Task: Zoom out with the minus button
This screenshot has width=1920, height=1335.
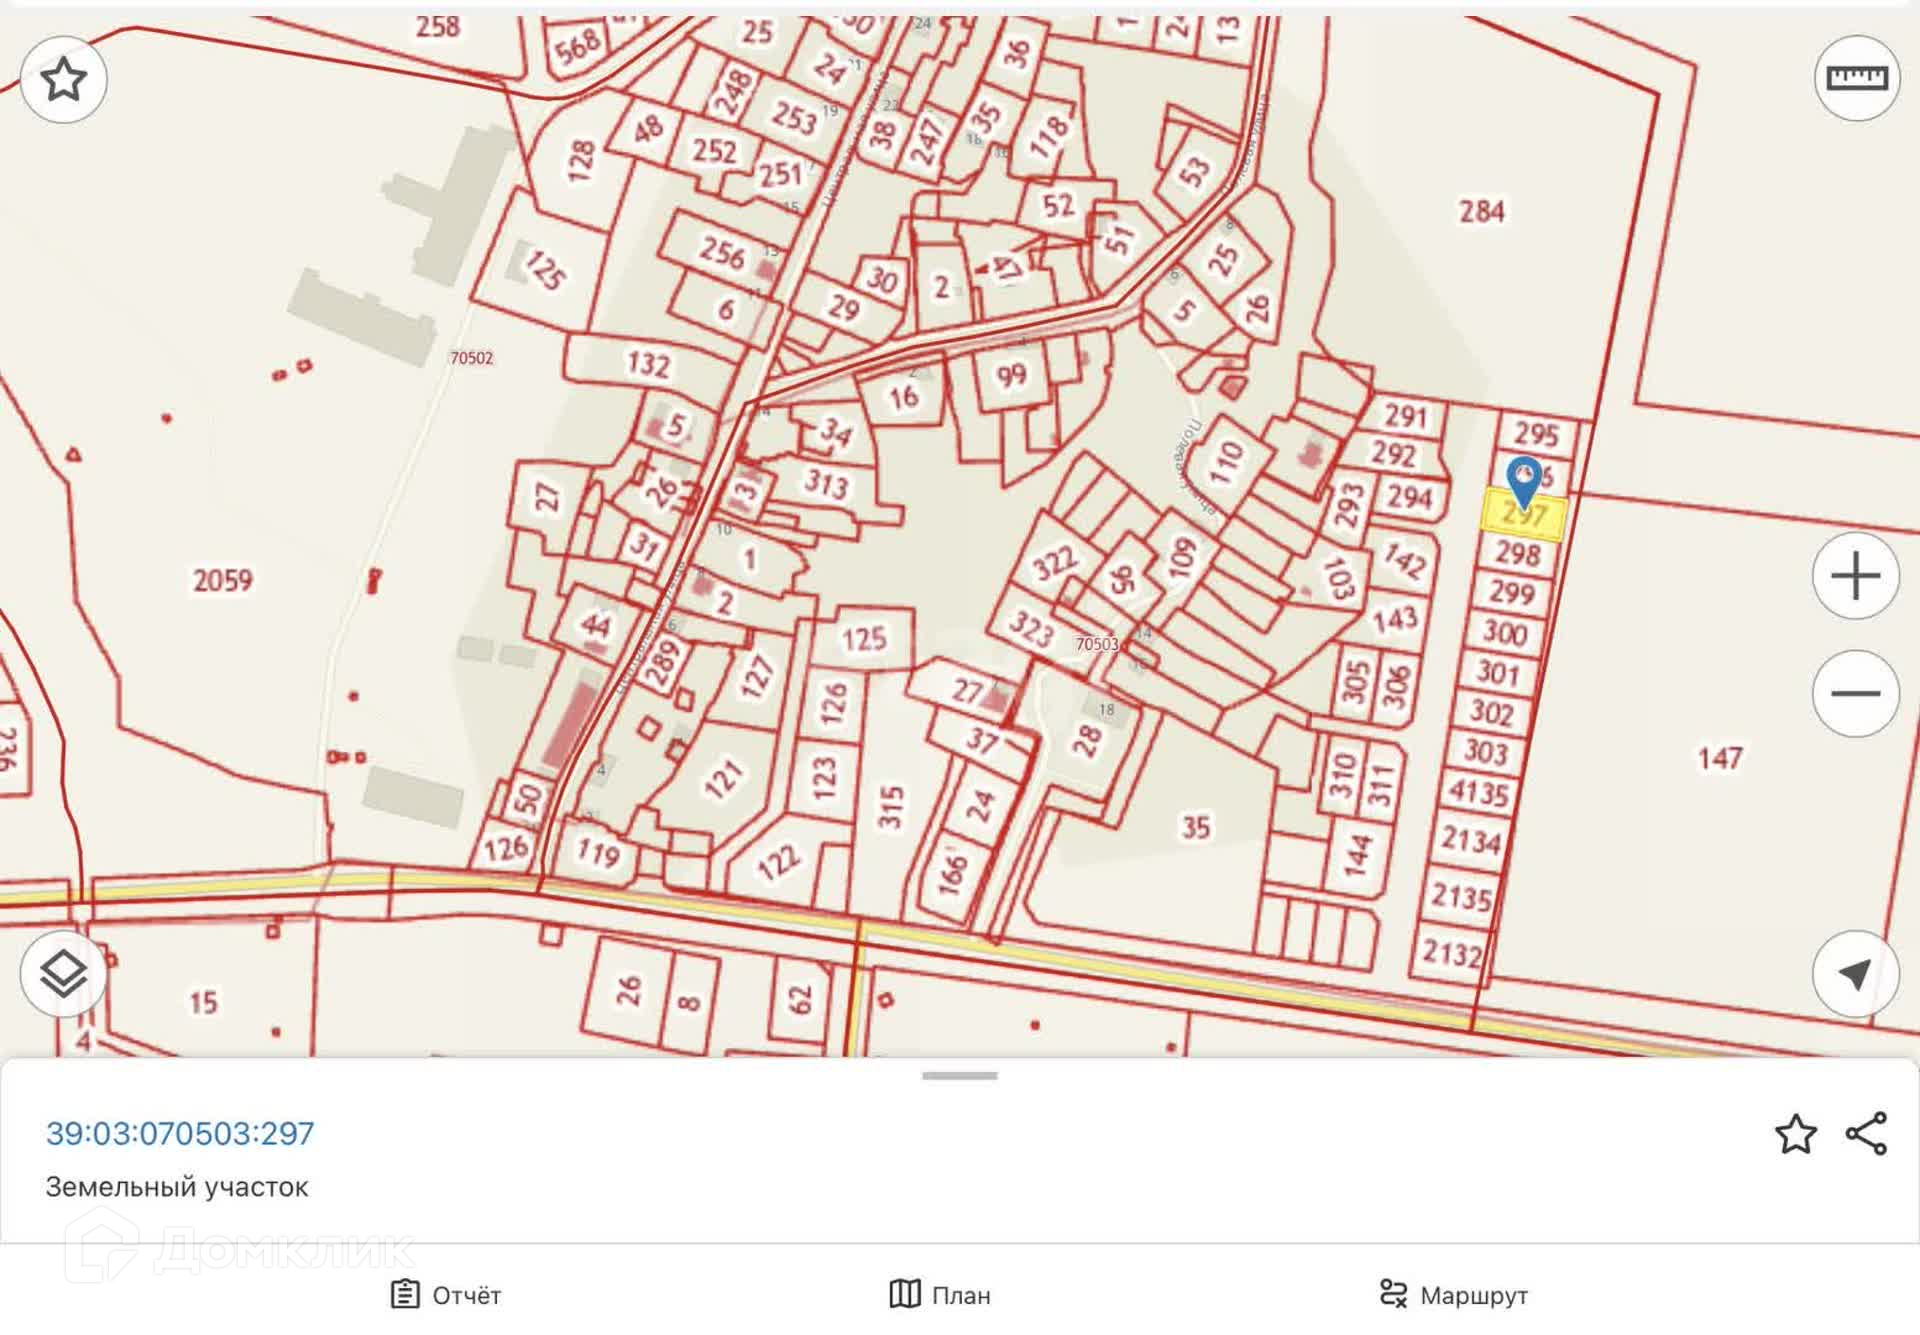Action: click(x=1855, y=693)
